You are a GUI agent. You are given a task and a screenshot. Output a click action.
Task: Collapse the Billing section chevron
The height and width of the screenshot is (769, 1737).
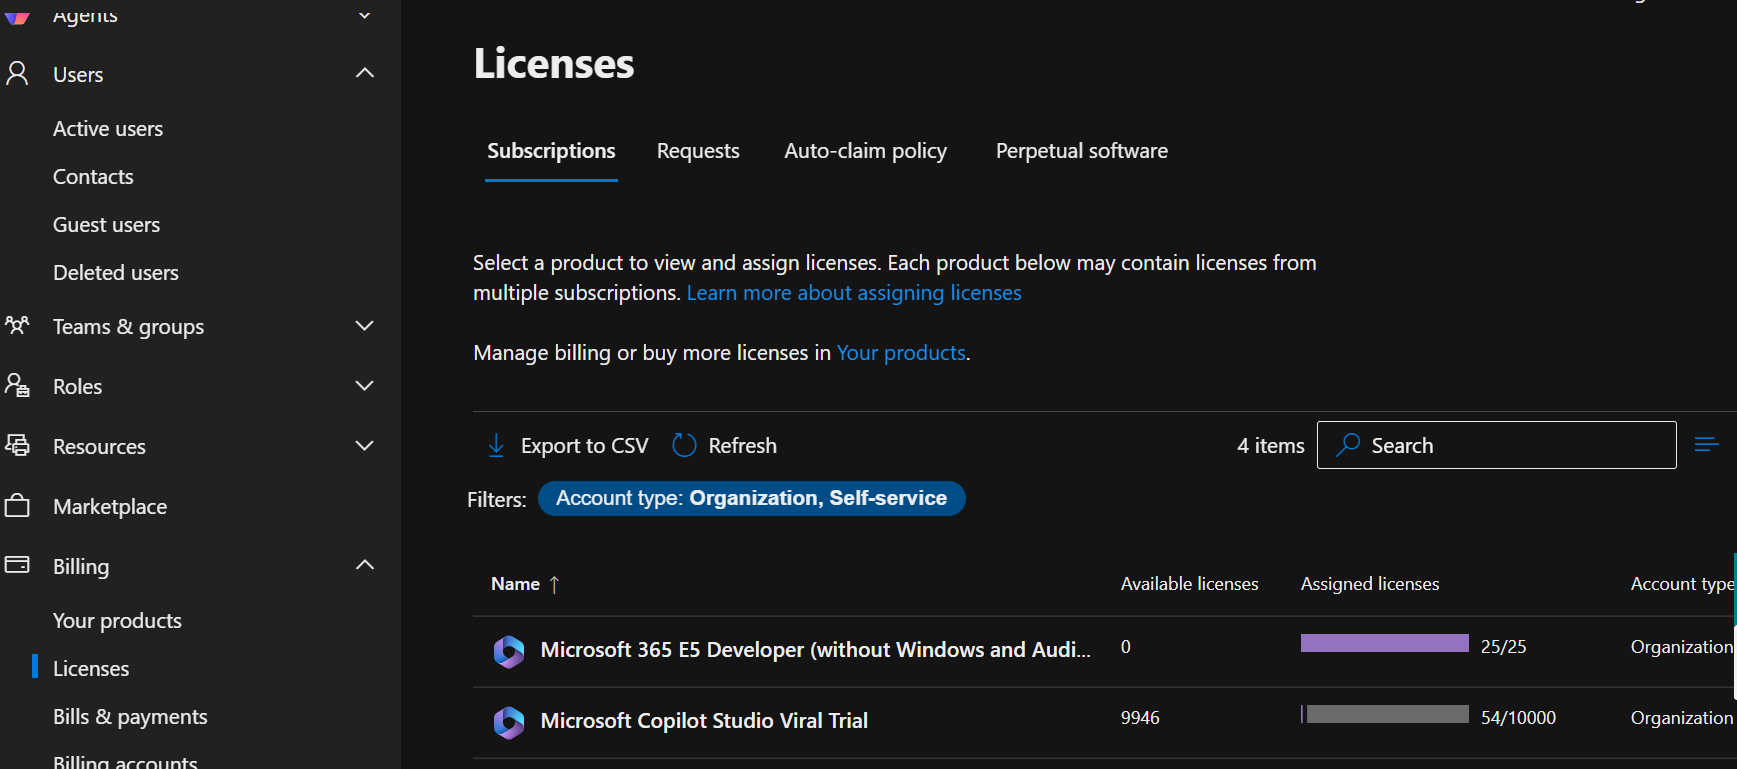tap(365, 565)
